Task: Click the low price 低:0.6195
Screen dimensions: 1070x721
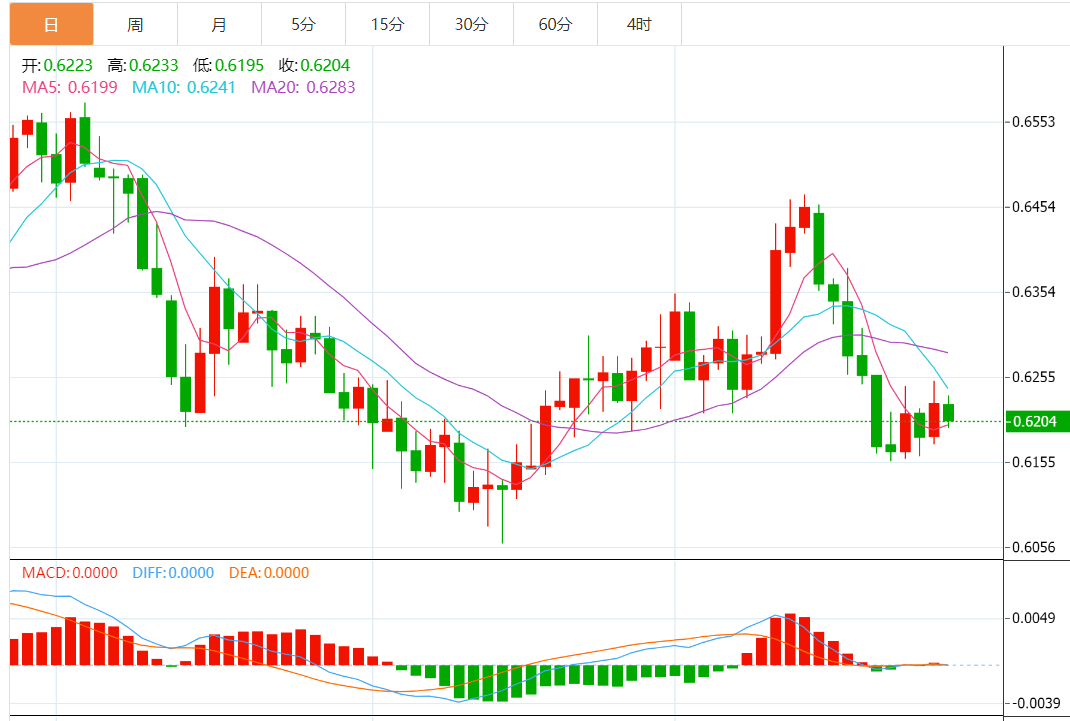Action: [228, 65]
